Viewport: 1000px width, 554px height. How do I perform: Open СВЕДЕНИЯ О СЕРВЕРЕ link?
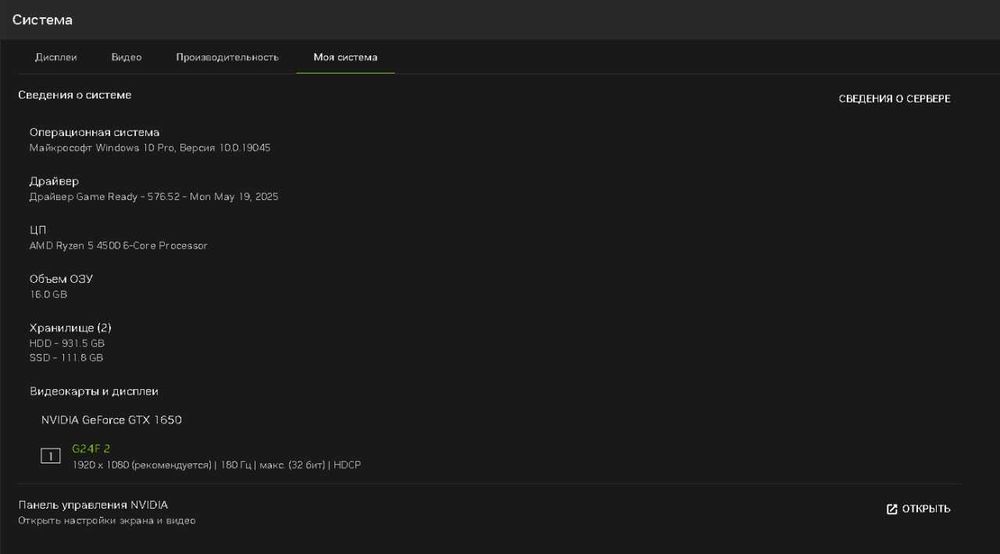point(894,99)
